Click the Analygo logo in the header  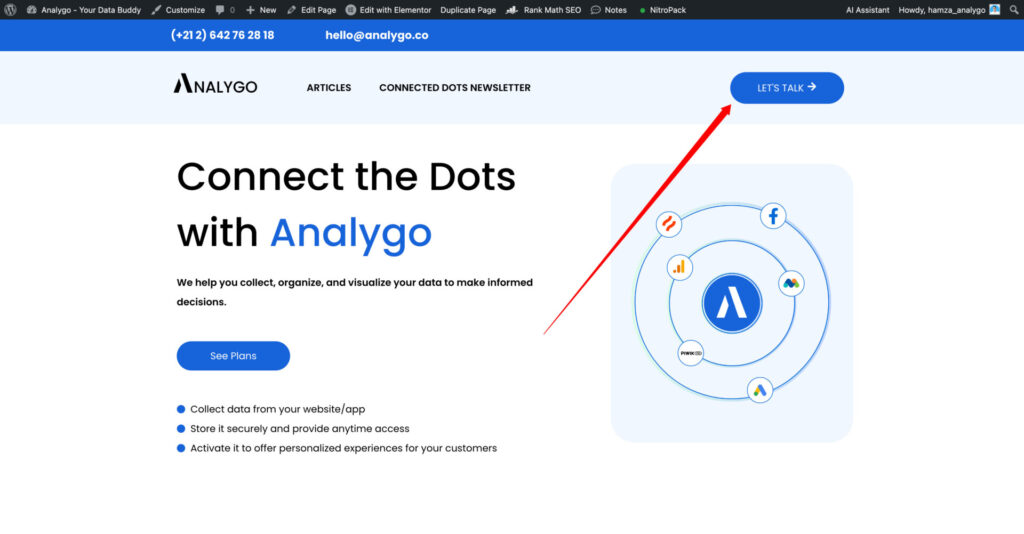(215, 87)
